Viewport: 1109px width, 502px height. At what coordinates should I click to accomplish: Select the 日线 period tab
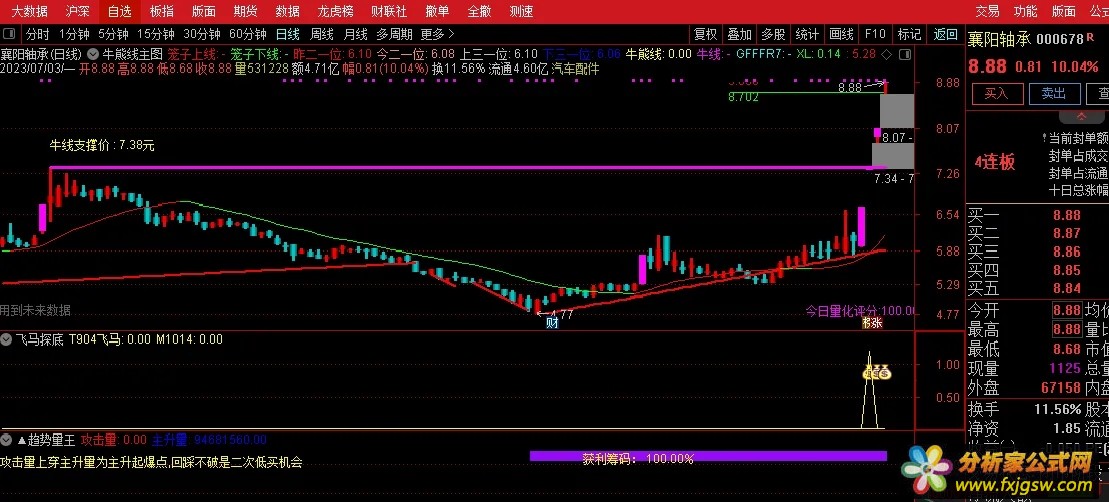(x=287, y=34)
